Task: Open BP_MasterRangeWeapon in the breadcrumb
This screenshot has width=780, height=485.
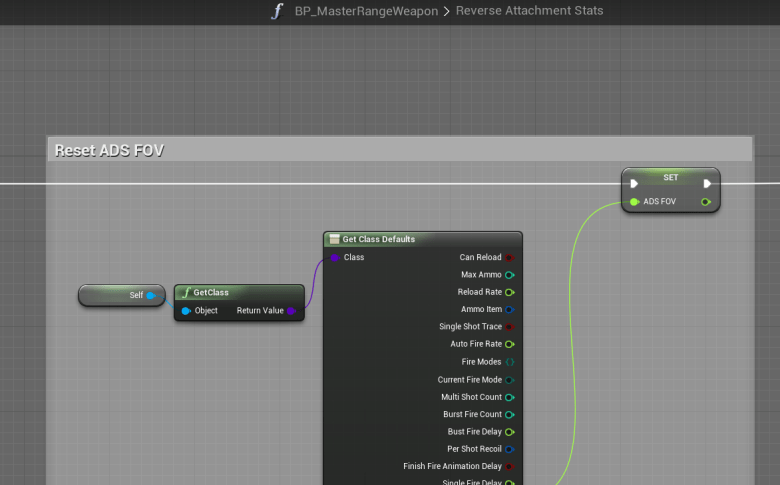Action: pyautogui.click(x=366, y=12)
